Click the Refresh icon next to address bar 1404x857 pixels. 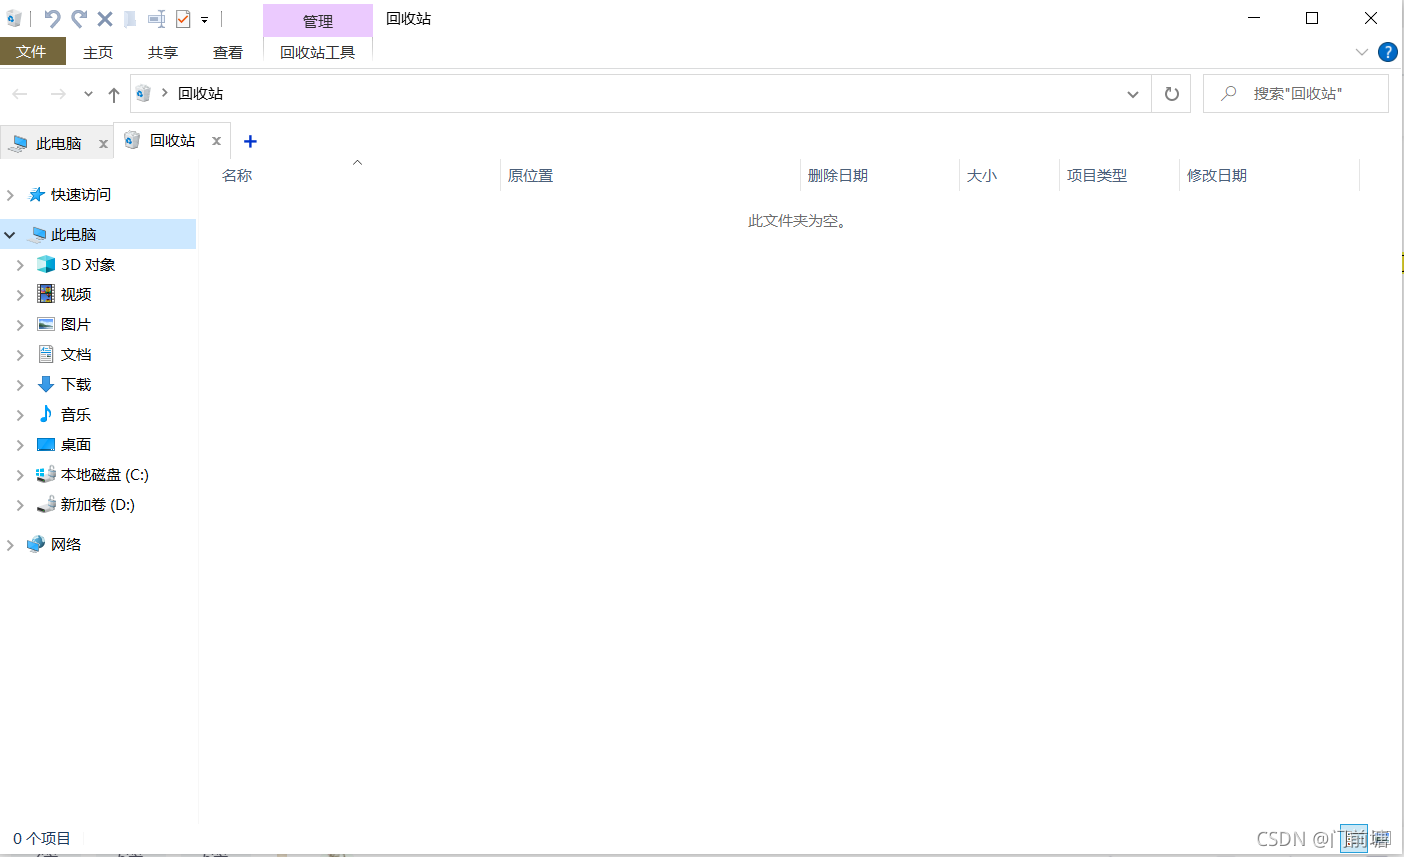pyautogui.click(x=1170, y=93)
